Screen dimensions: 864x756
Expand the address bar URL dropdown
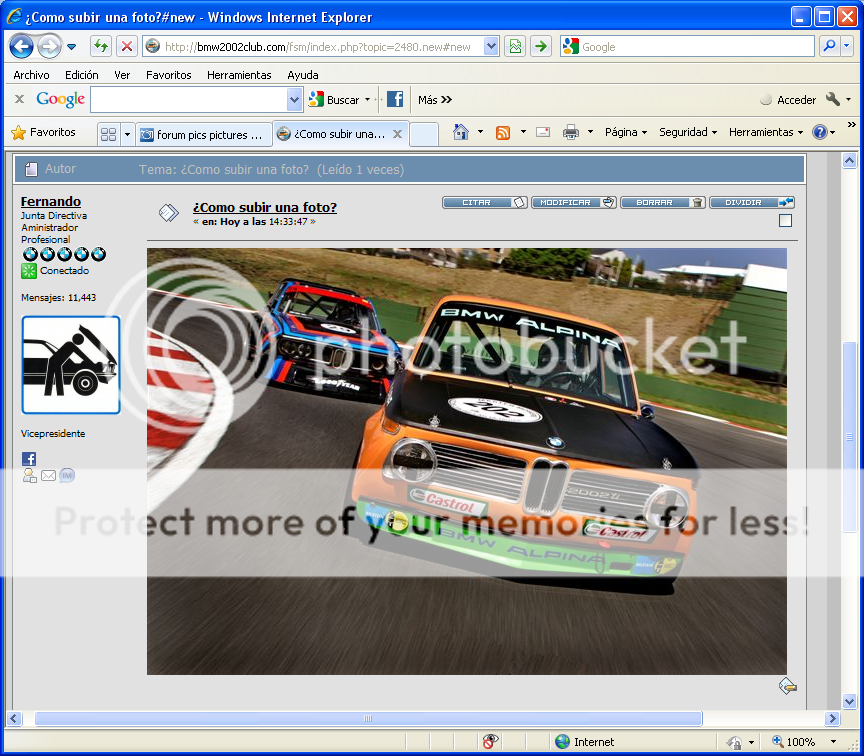[491, 46]
